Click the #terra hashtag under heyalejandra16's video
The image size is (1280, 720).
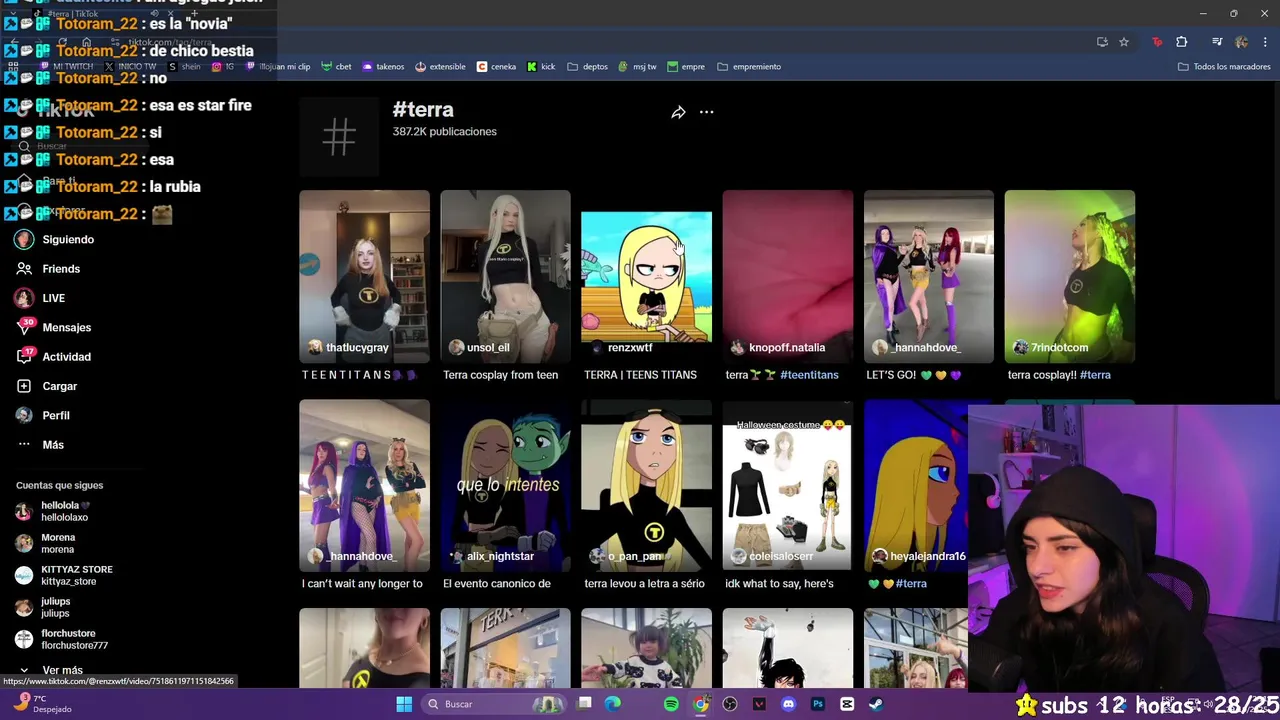911,584
